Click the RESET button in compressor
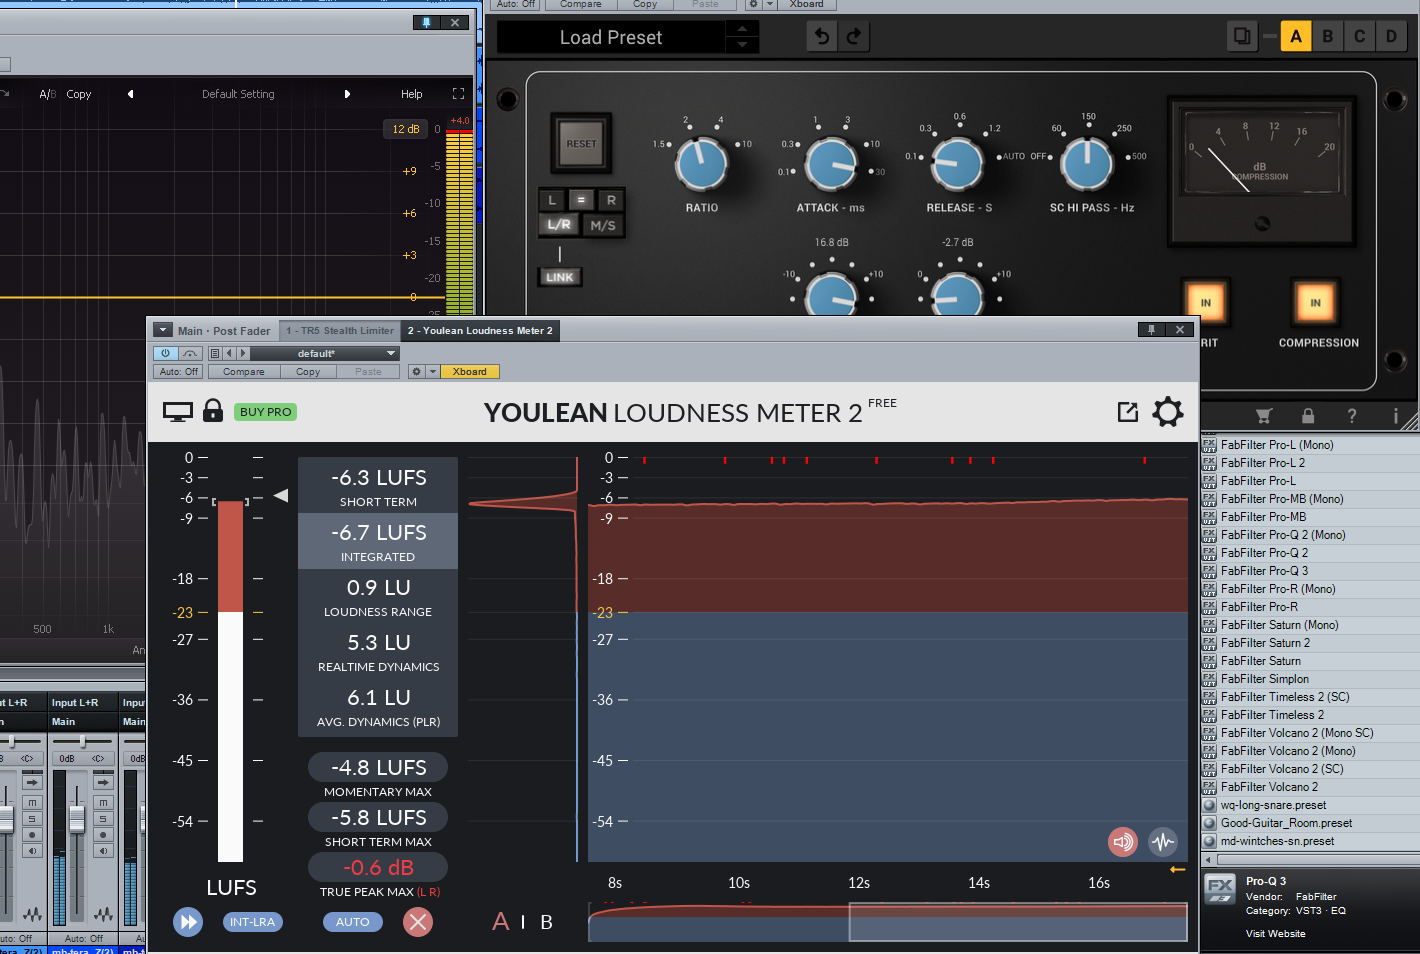The image size is (1420, 954). pyautogui.click(x=581, y=144)
